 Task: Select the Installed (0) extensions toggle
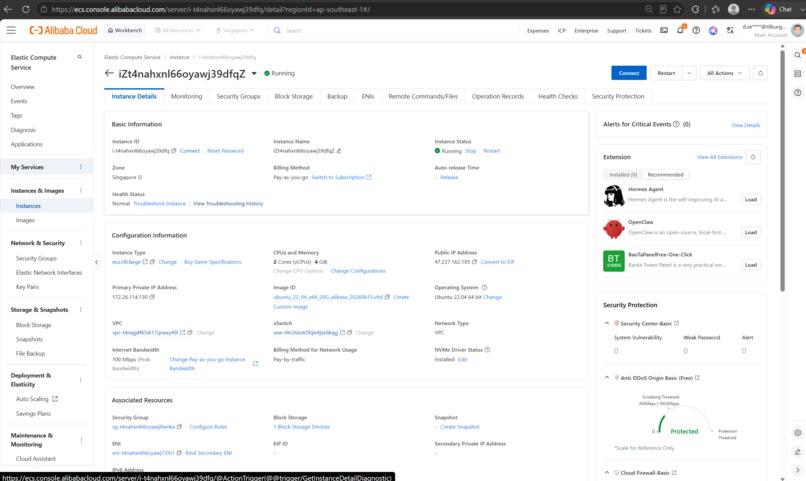[x=623, y=175]
